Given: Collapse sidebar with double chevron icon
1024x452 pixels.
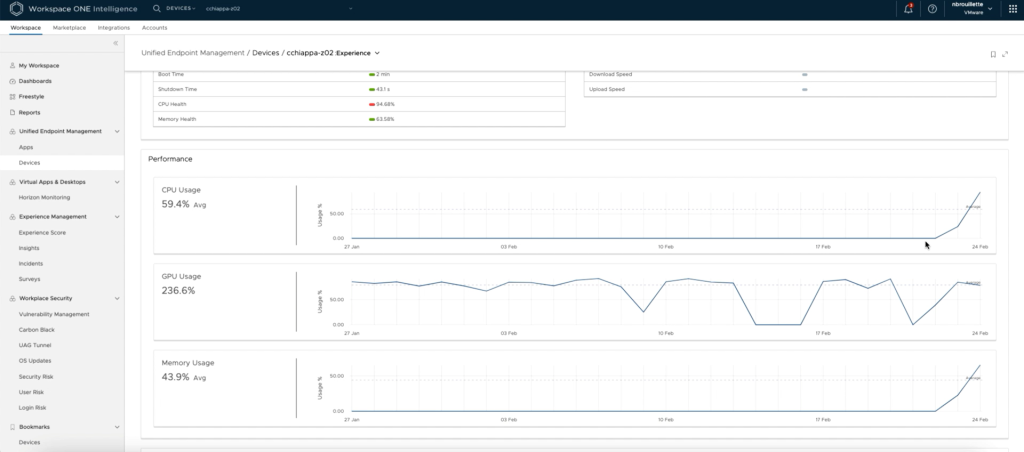Looking at the screenshot, I should point(115,44).
